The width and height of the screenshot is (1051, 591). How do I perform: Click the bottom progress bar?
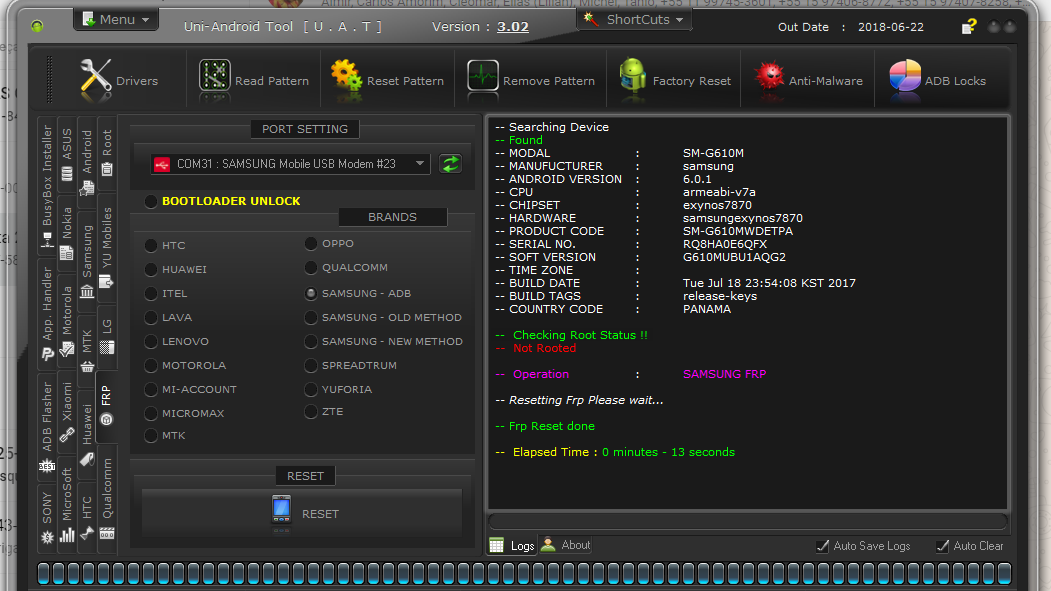(x=524, y=574)
